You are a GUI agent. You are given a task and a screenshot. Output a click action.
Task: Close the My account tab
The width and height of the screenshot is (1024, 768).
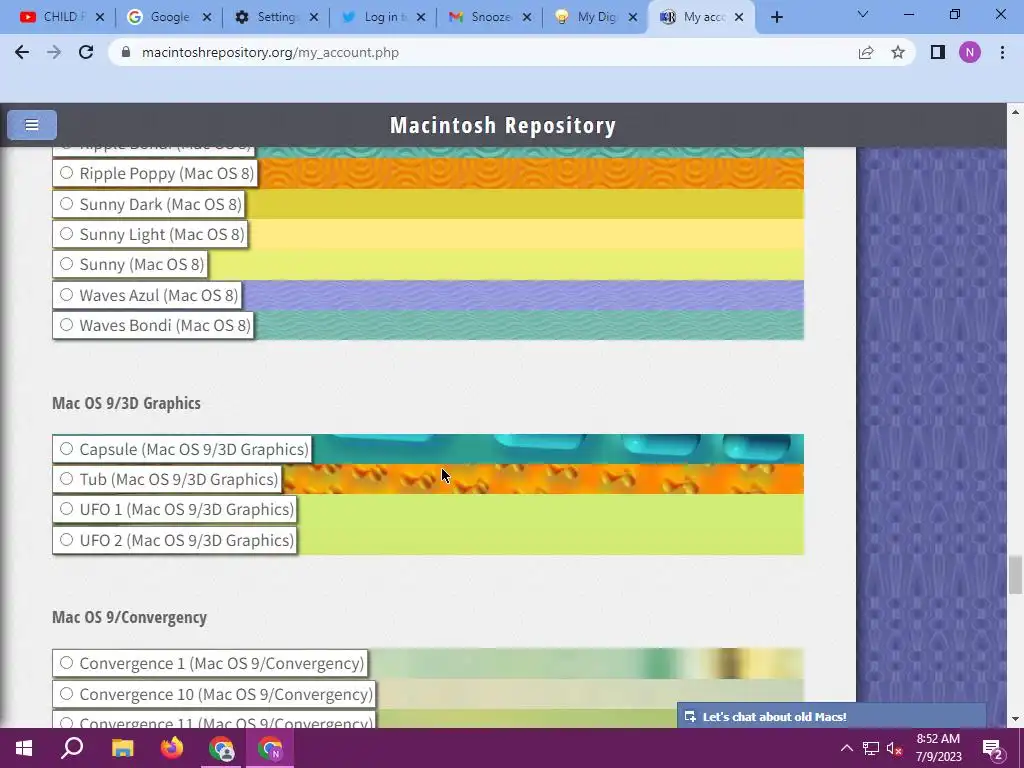pos(739,17)
